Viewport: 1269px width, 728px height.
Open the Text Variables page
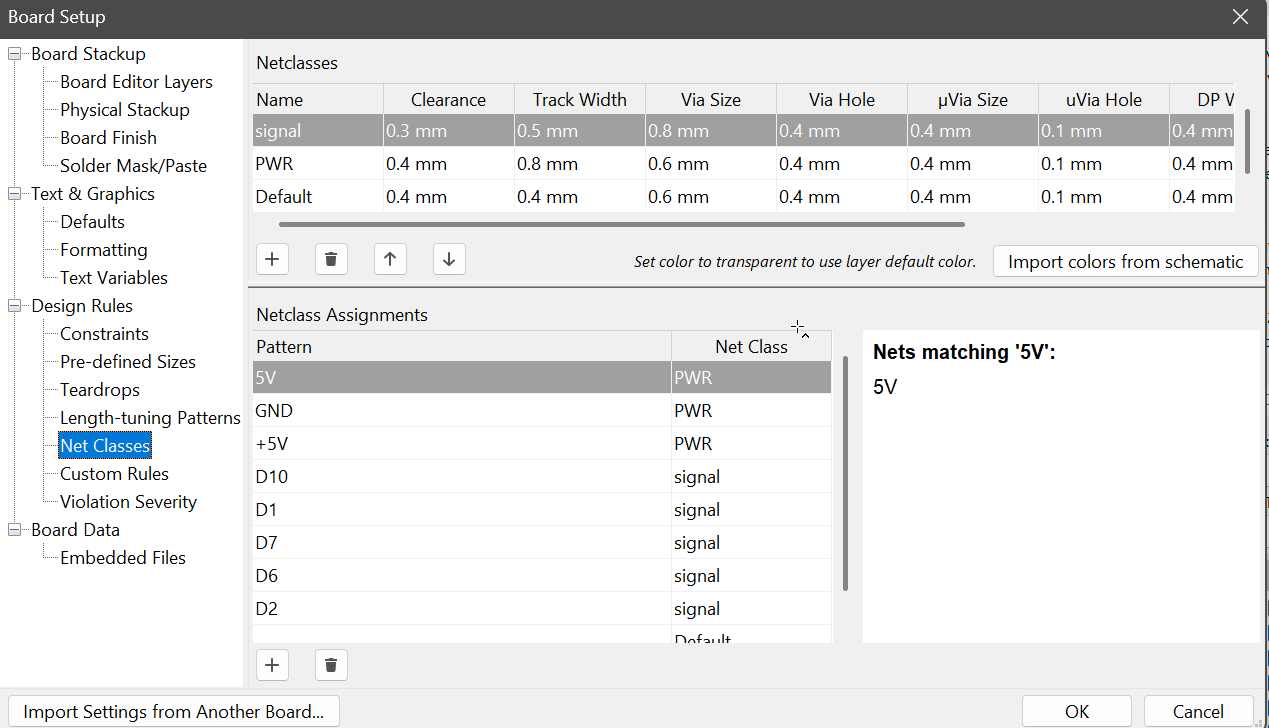click(x=113, y=278)
